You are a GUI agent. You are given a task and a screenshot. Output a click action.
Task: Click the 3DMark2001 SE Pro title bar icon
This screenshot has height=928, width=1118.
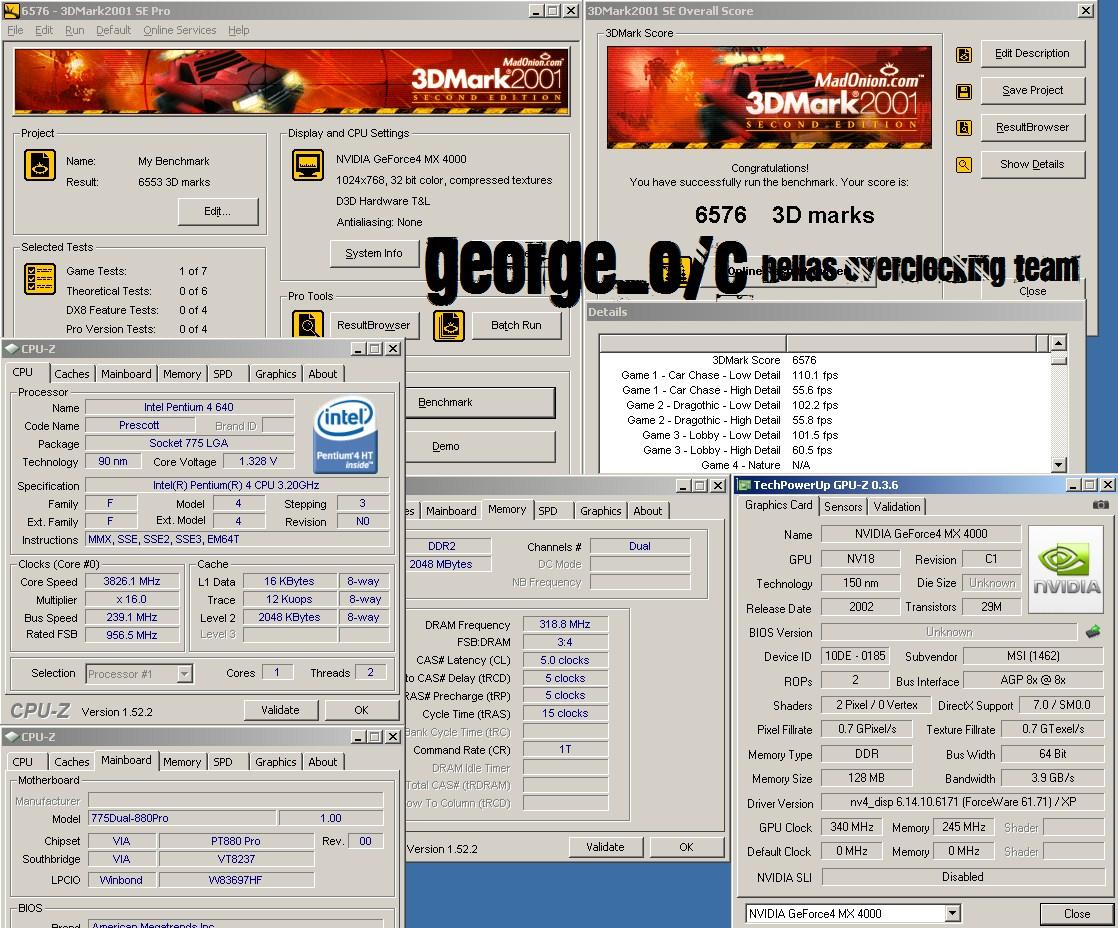click(x=11, y=11)
